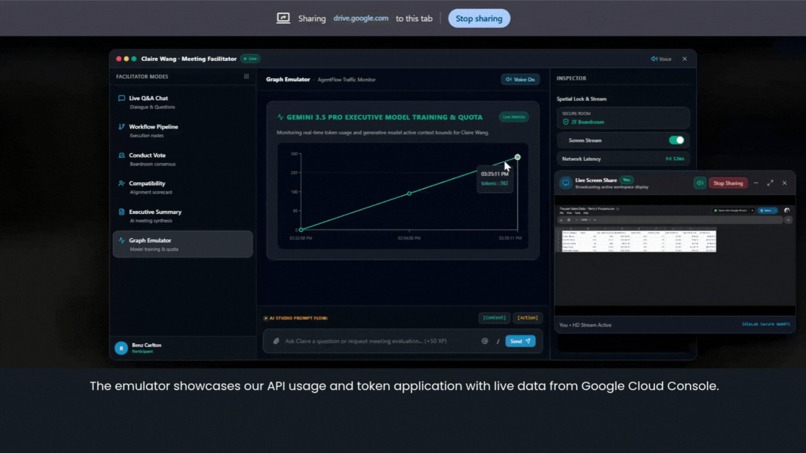The height and width of the screenshot is (453, 806).
Task: Insert the [action] tag button
Action: [527, 318]
